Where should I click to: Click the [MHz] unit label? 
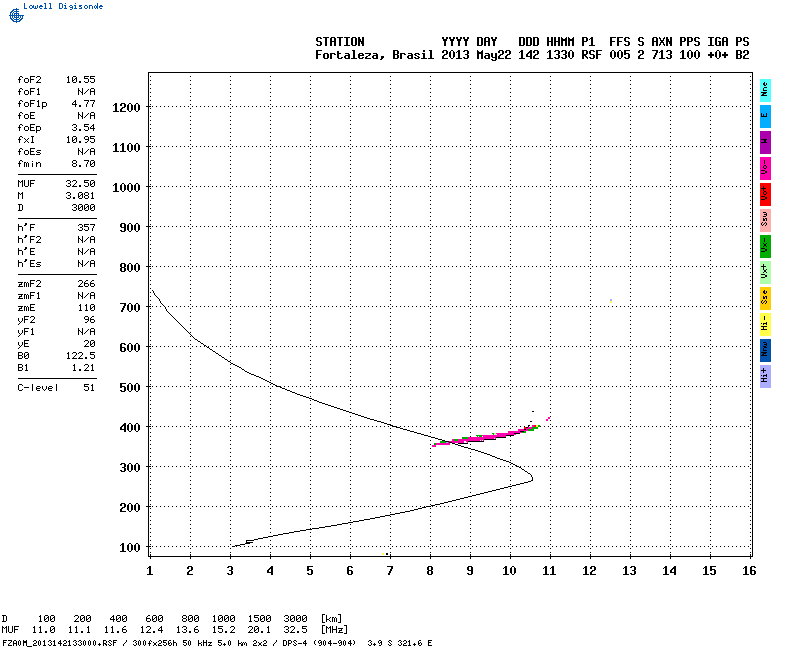click(334, 630)
